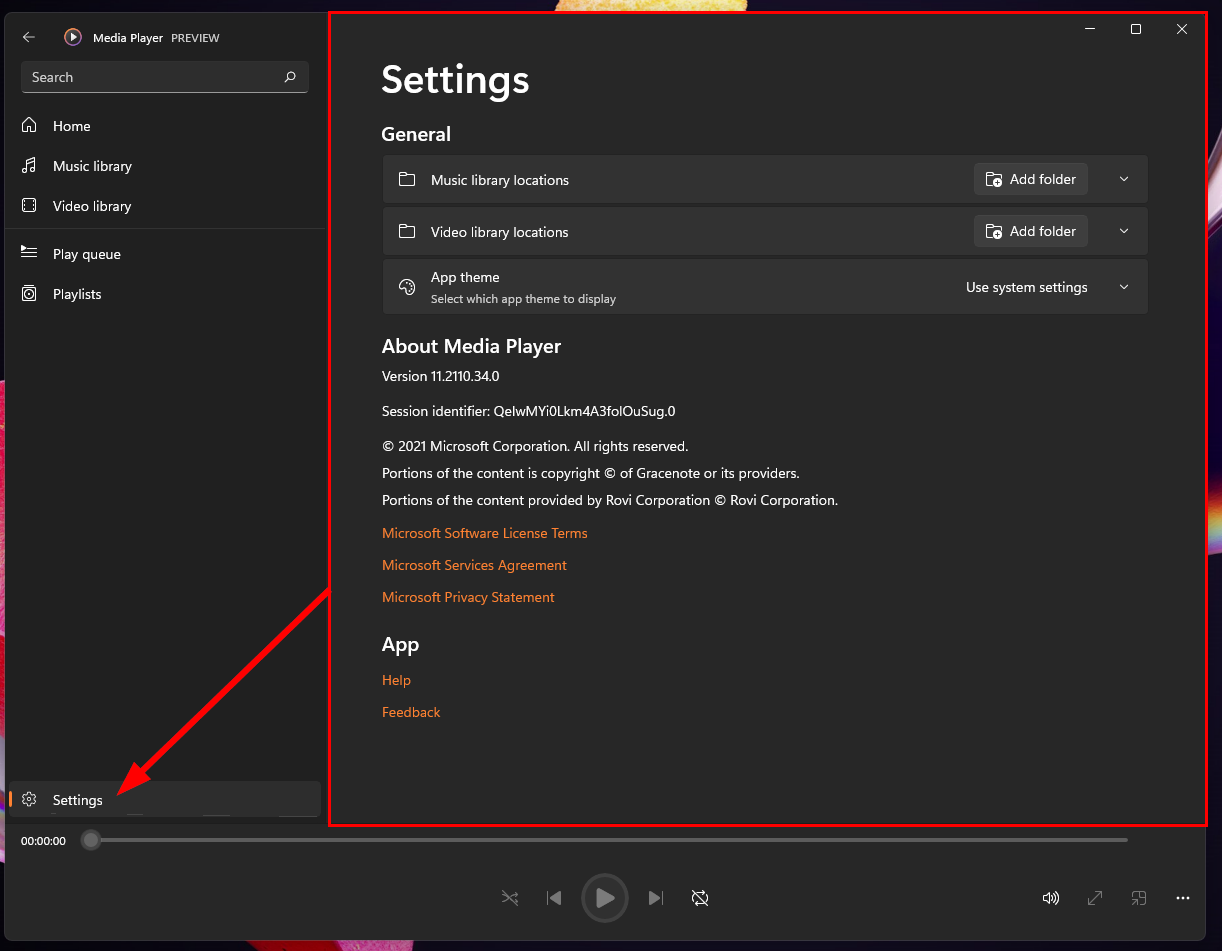The width and height of the screenshot is (1222, 951).
Task: Minimize the Media Player window
Action: click(x=1090, y=29)
